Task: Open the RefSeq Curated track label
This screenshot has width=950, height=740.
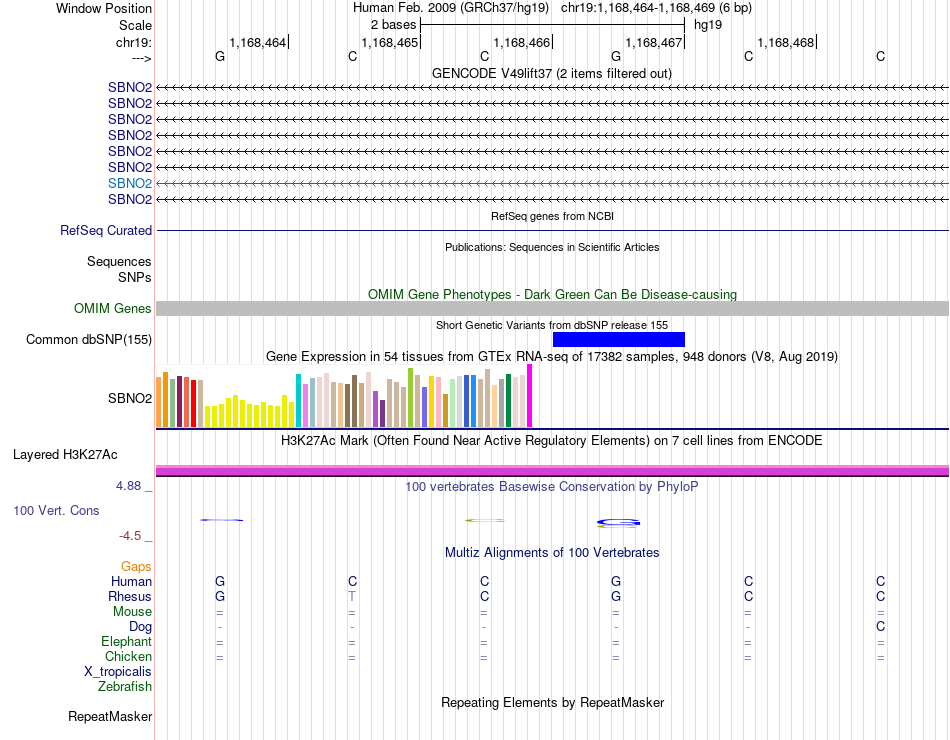Action: [x=106, y=230]
